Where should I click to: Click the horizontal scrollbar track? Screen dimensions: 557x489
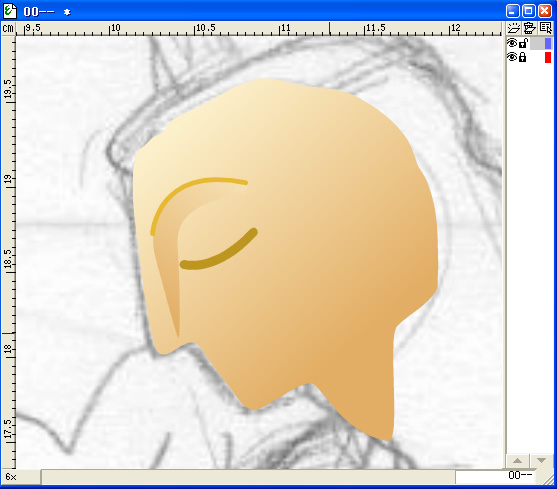point(248,477)
